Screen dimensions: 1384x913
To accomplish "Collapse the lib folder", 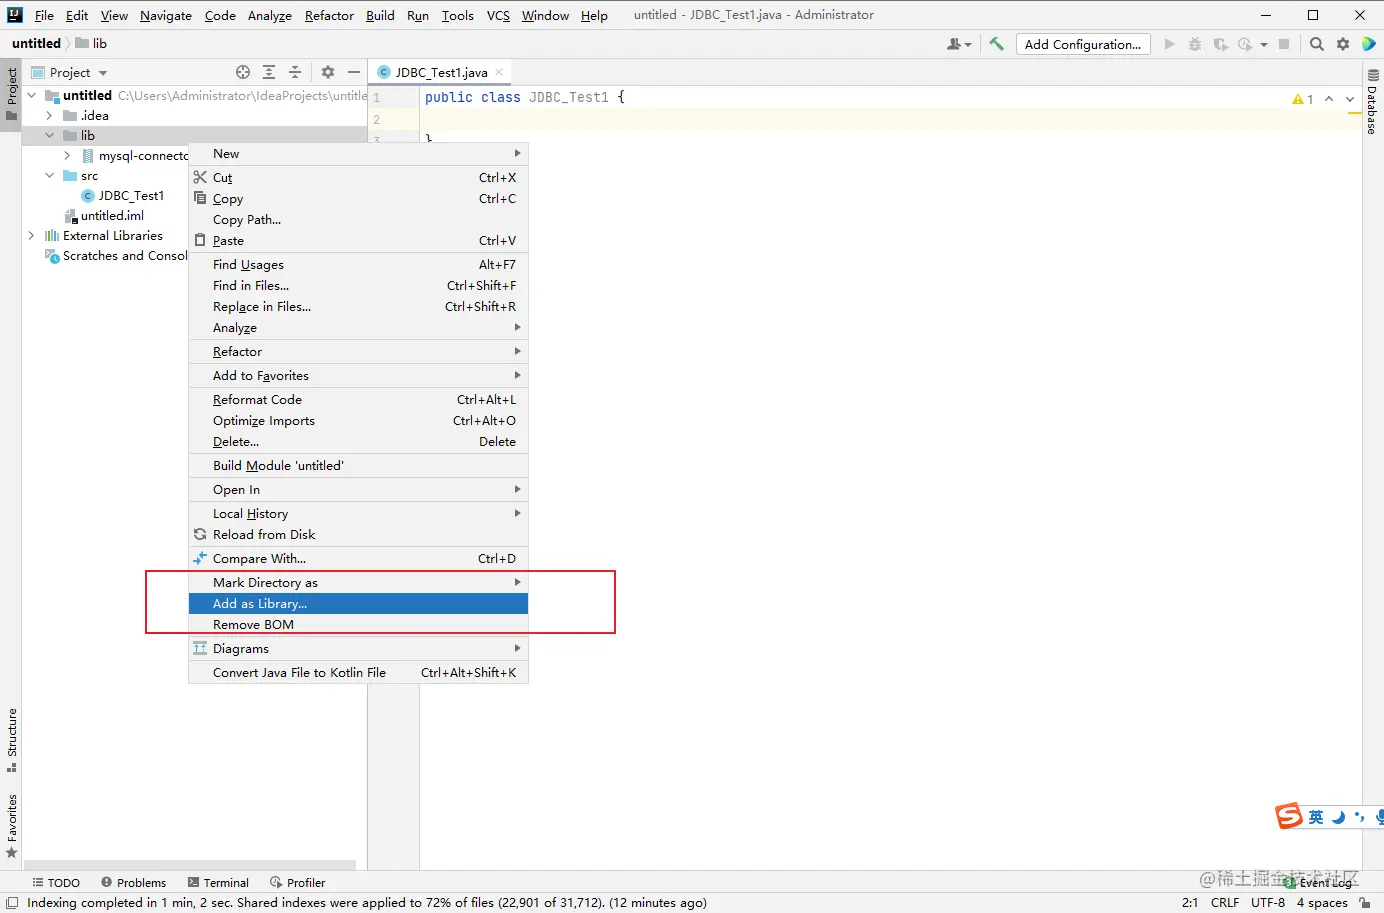I will pyautogui.click(x=49, y=135).
